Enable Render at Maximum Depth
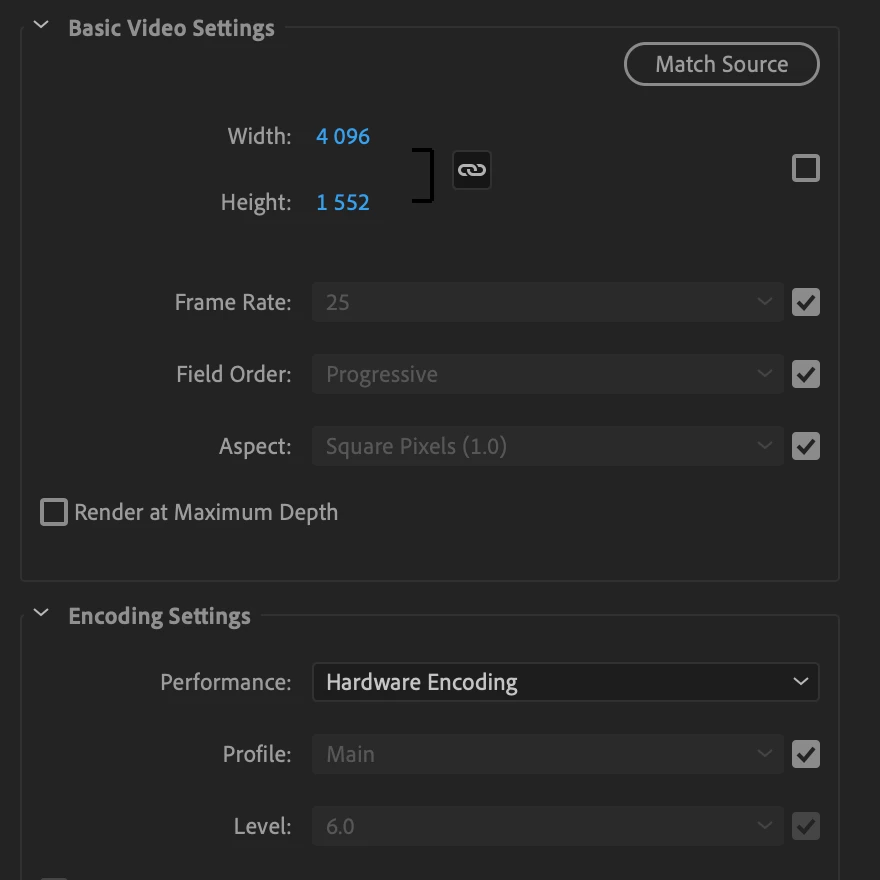Image resolution: width=880 pixels, height=880 pixels. [x=54, y=512]
